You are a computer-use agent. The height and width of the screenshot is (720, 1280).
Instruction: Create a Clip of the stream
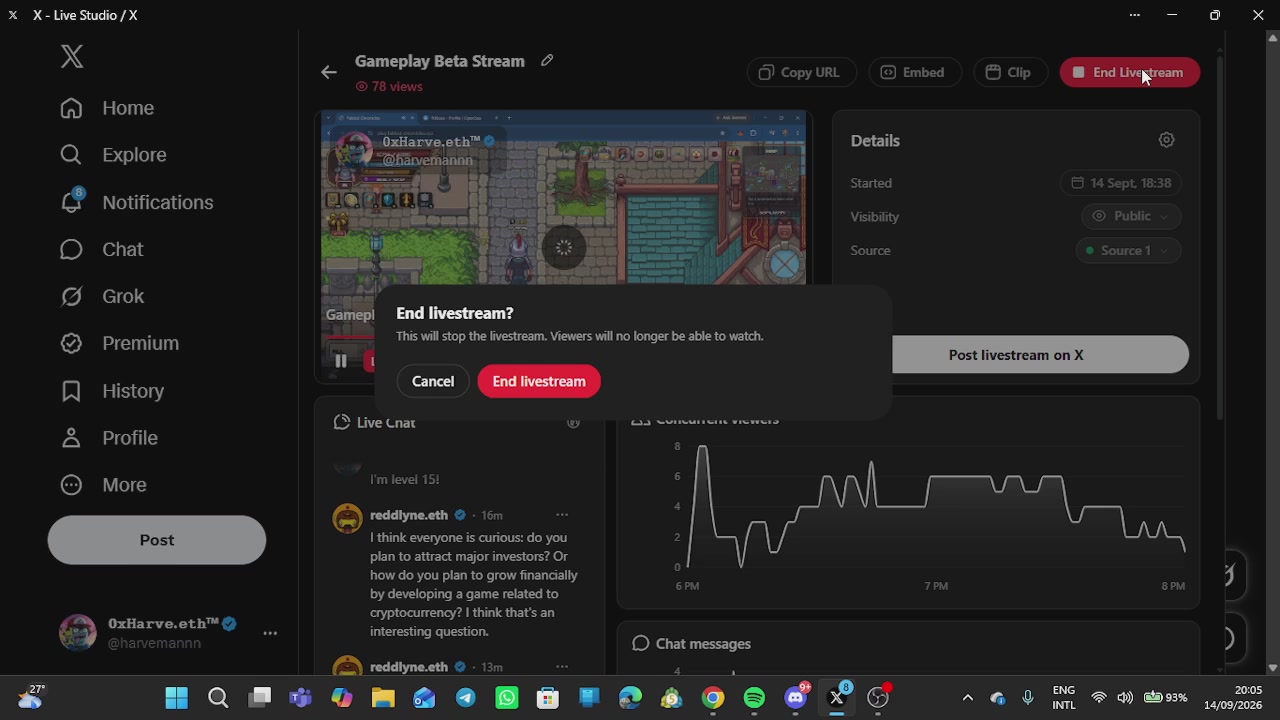tap(1010, 72)
